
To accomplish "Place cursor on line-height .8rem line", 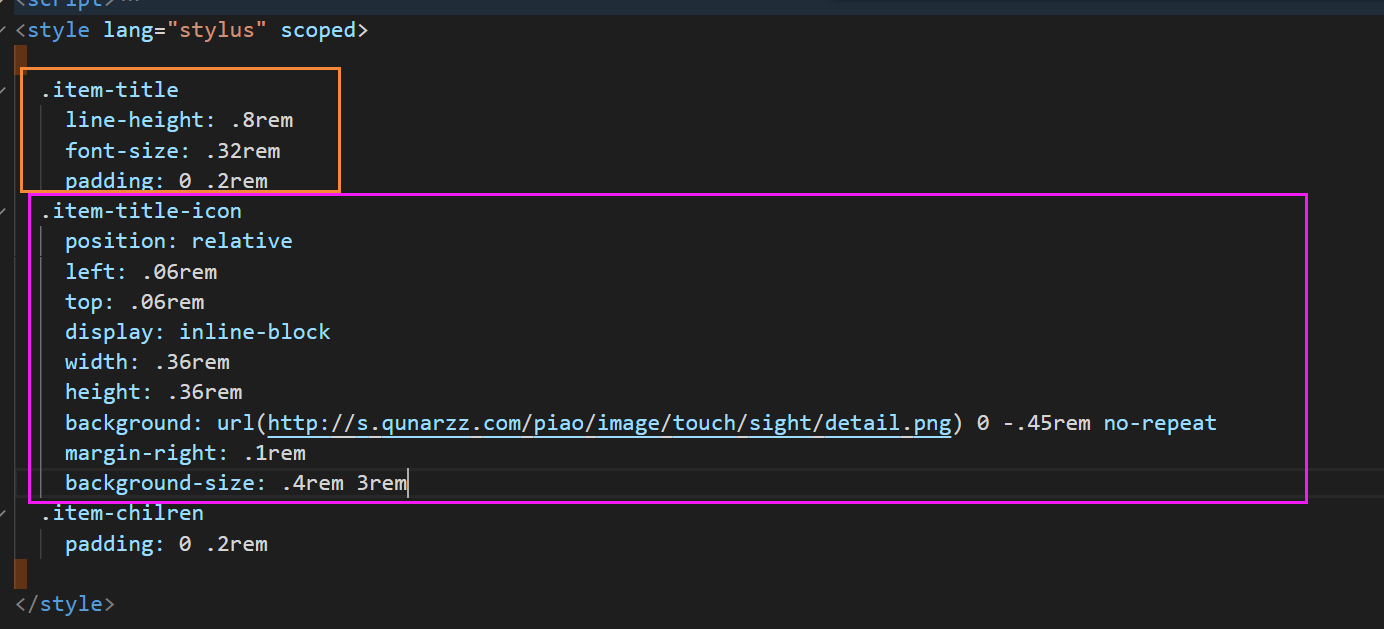I will [179, 120].
